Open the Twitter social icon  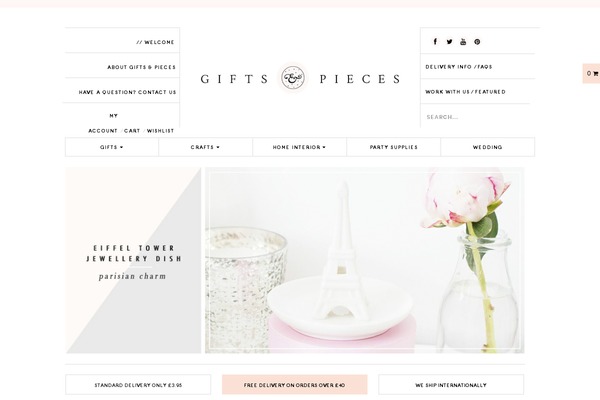tap(449, 41)
